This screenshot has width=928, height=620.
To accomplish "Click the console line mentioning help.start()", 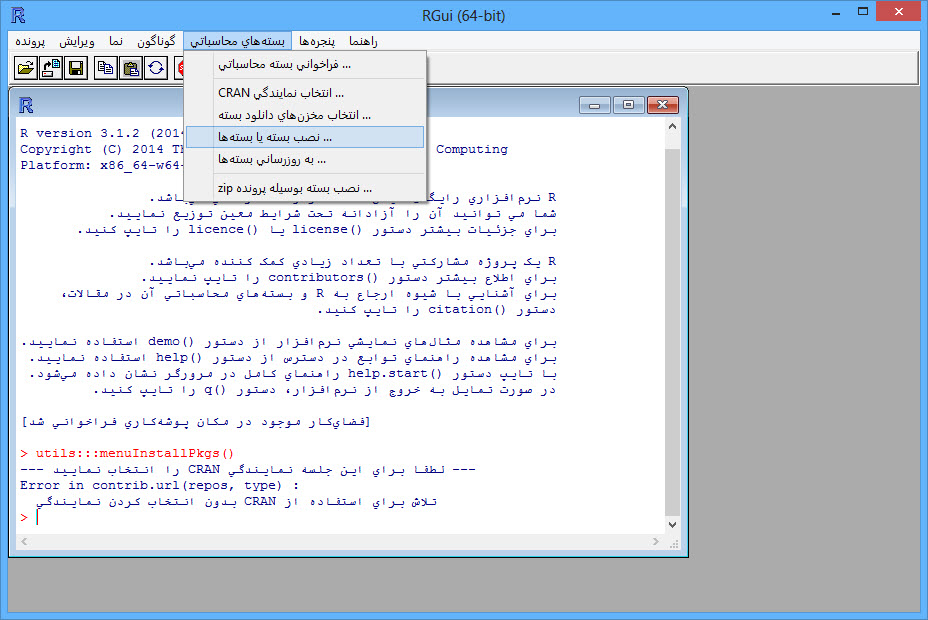I will coord(292,374).
